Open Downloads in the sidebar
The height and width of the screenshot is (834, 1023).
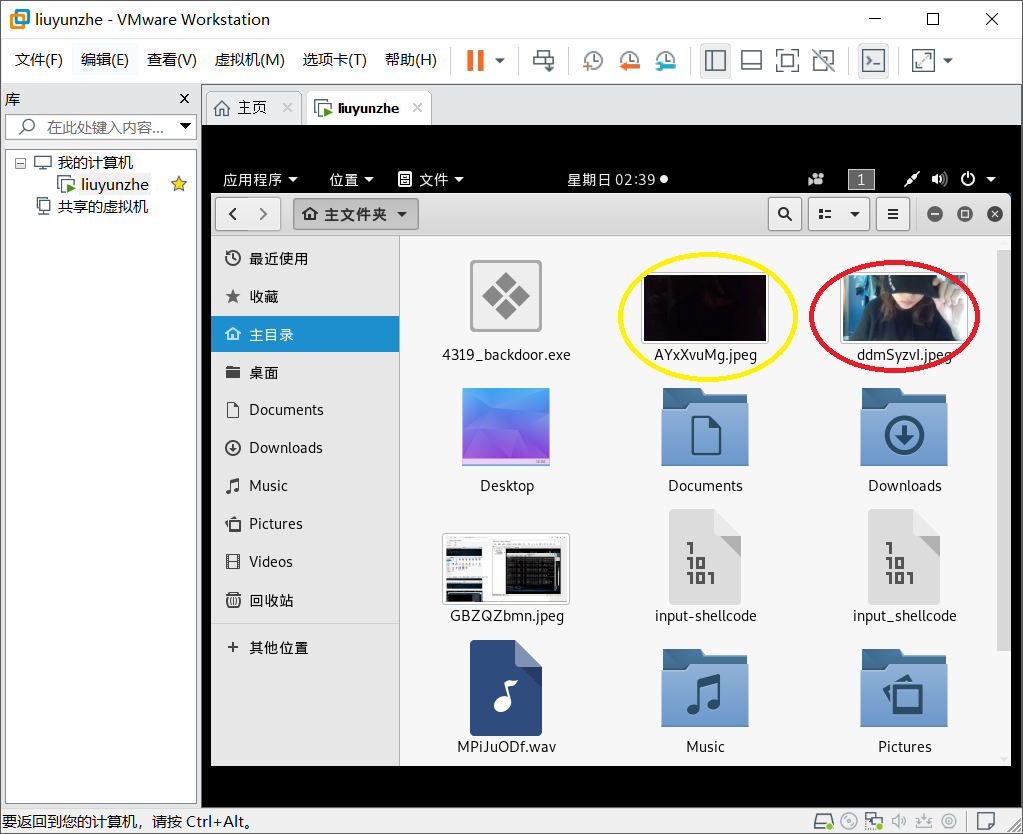point(305,448)
